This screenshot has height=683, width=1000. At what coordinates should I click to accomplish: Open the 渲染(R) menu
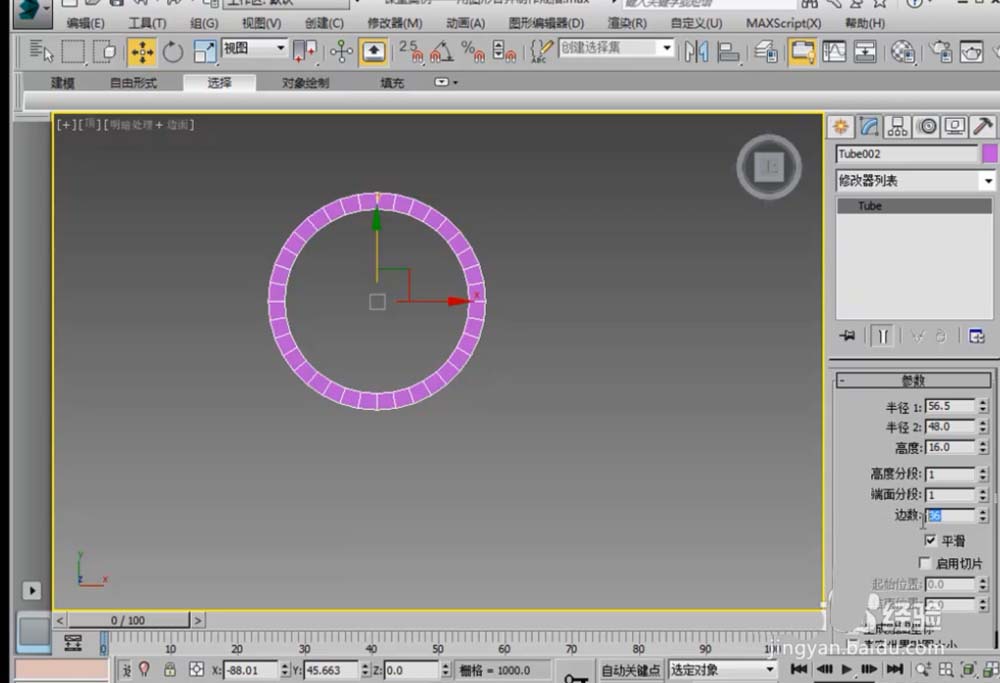pyautogui.click(x=627, y=23)
